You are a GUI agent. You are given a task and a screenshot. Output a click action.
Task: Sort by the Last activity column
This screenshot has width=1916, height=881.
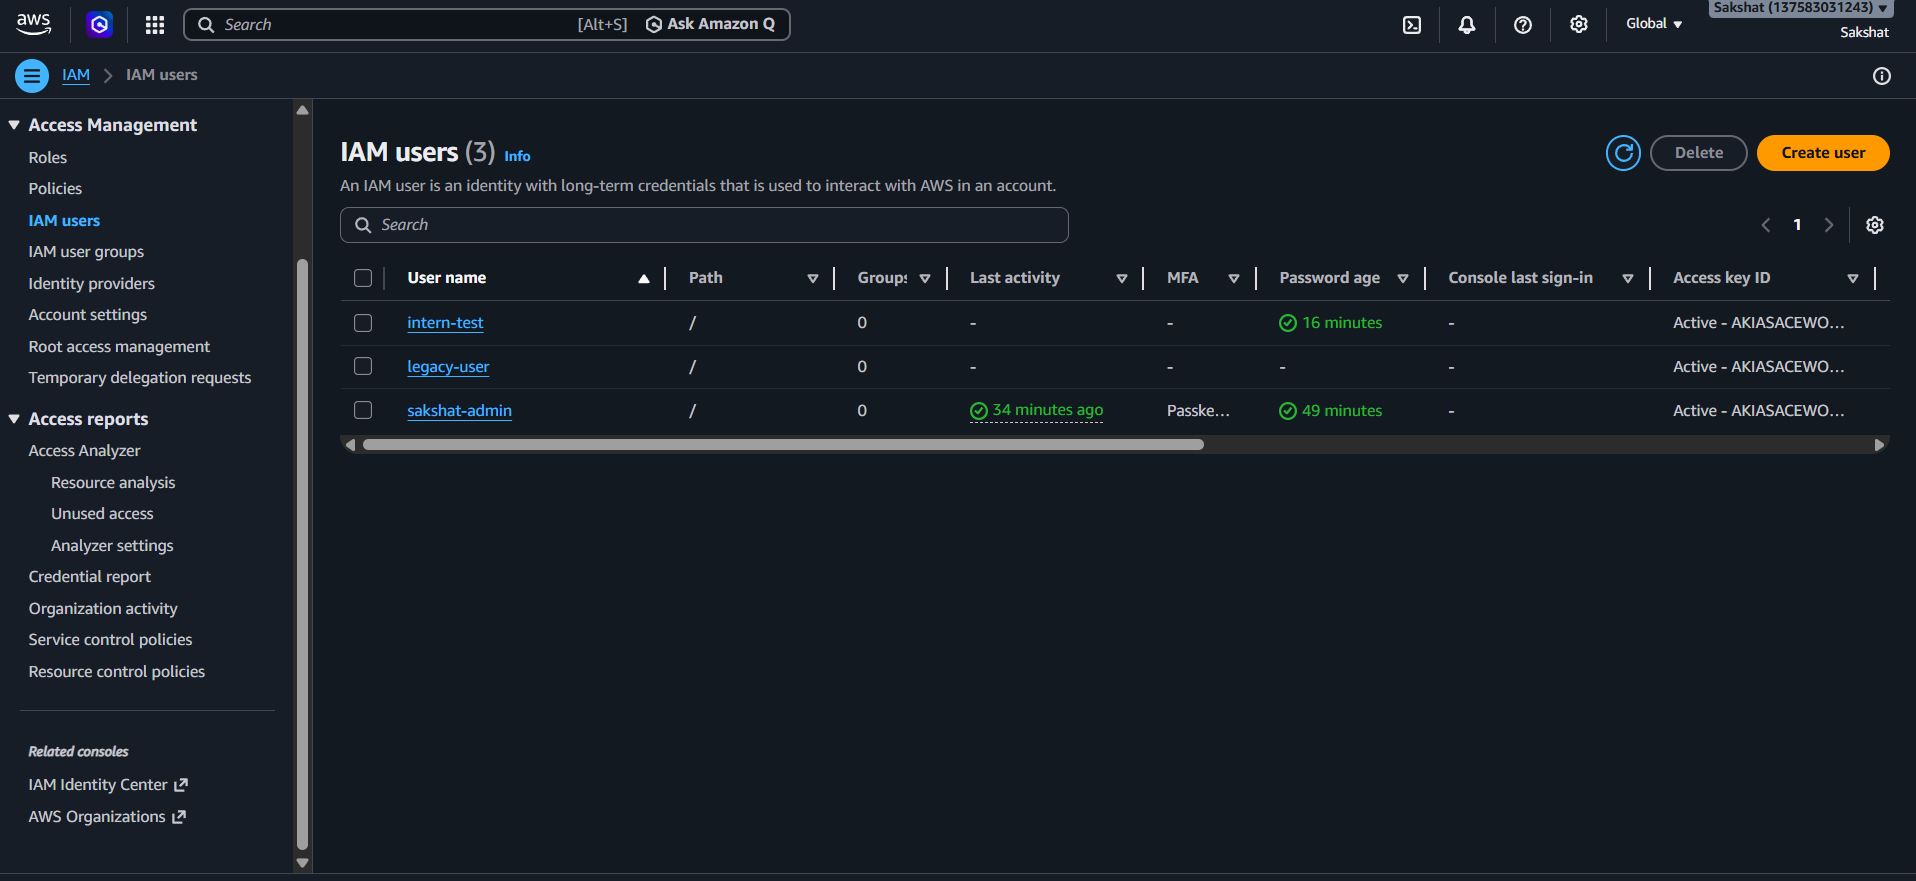pos(1122,279)
